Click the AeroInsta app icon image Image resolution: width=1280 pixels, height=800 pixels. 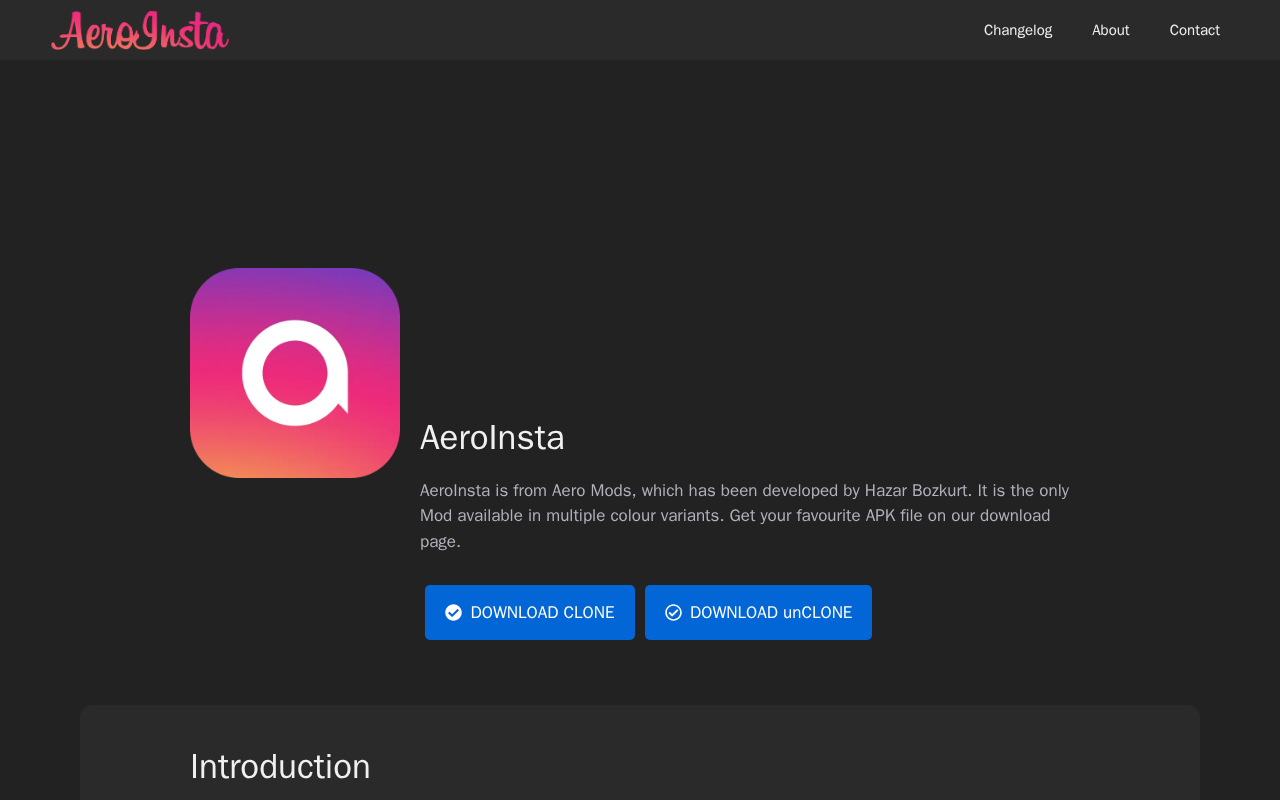(295, 373)
